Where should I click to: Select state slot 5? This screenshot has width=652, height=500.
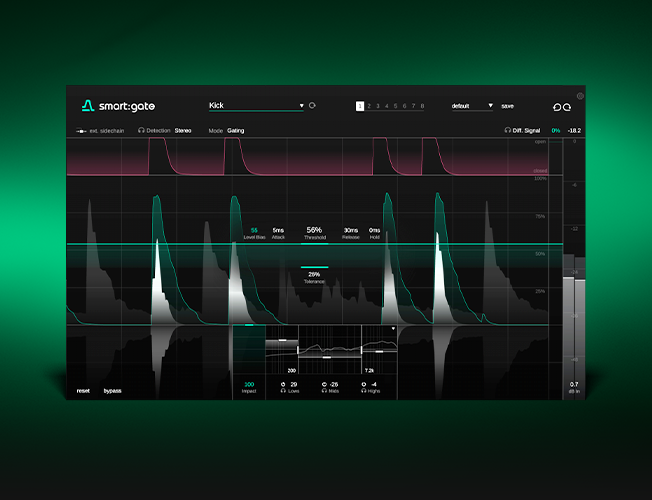coord(395,106)
